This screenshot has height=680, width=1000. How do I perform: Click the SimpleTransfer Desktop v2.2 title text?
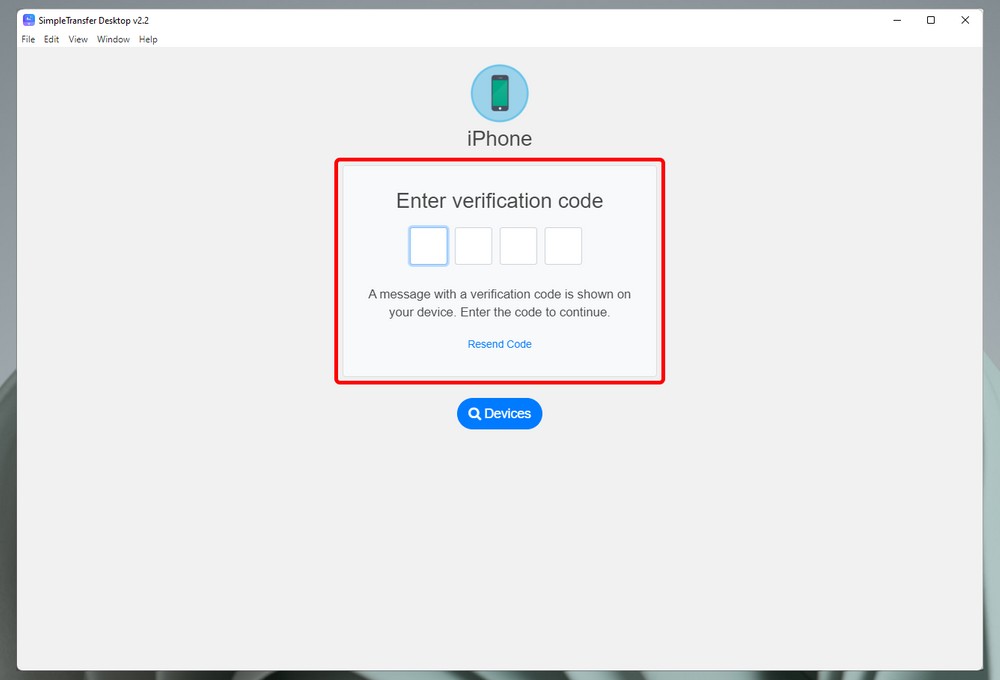coord(94,20)
